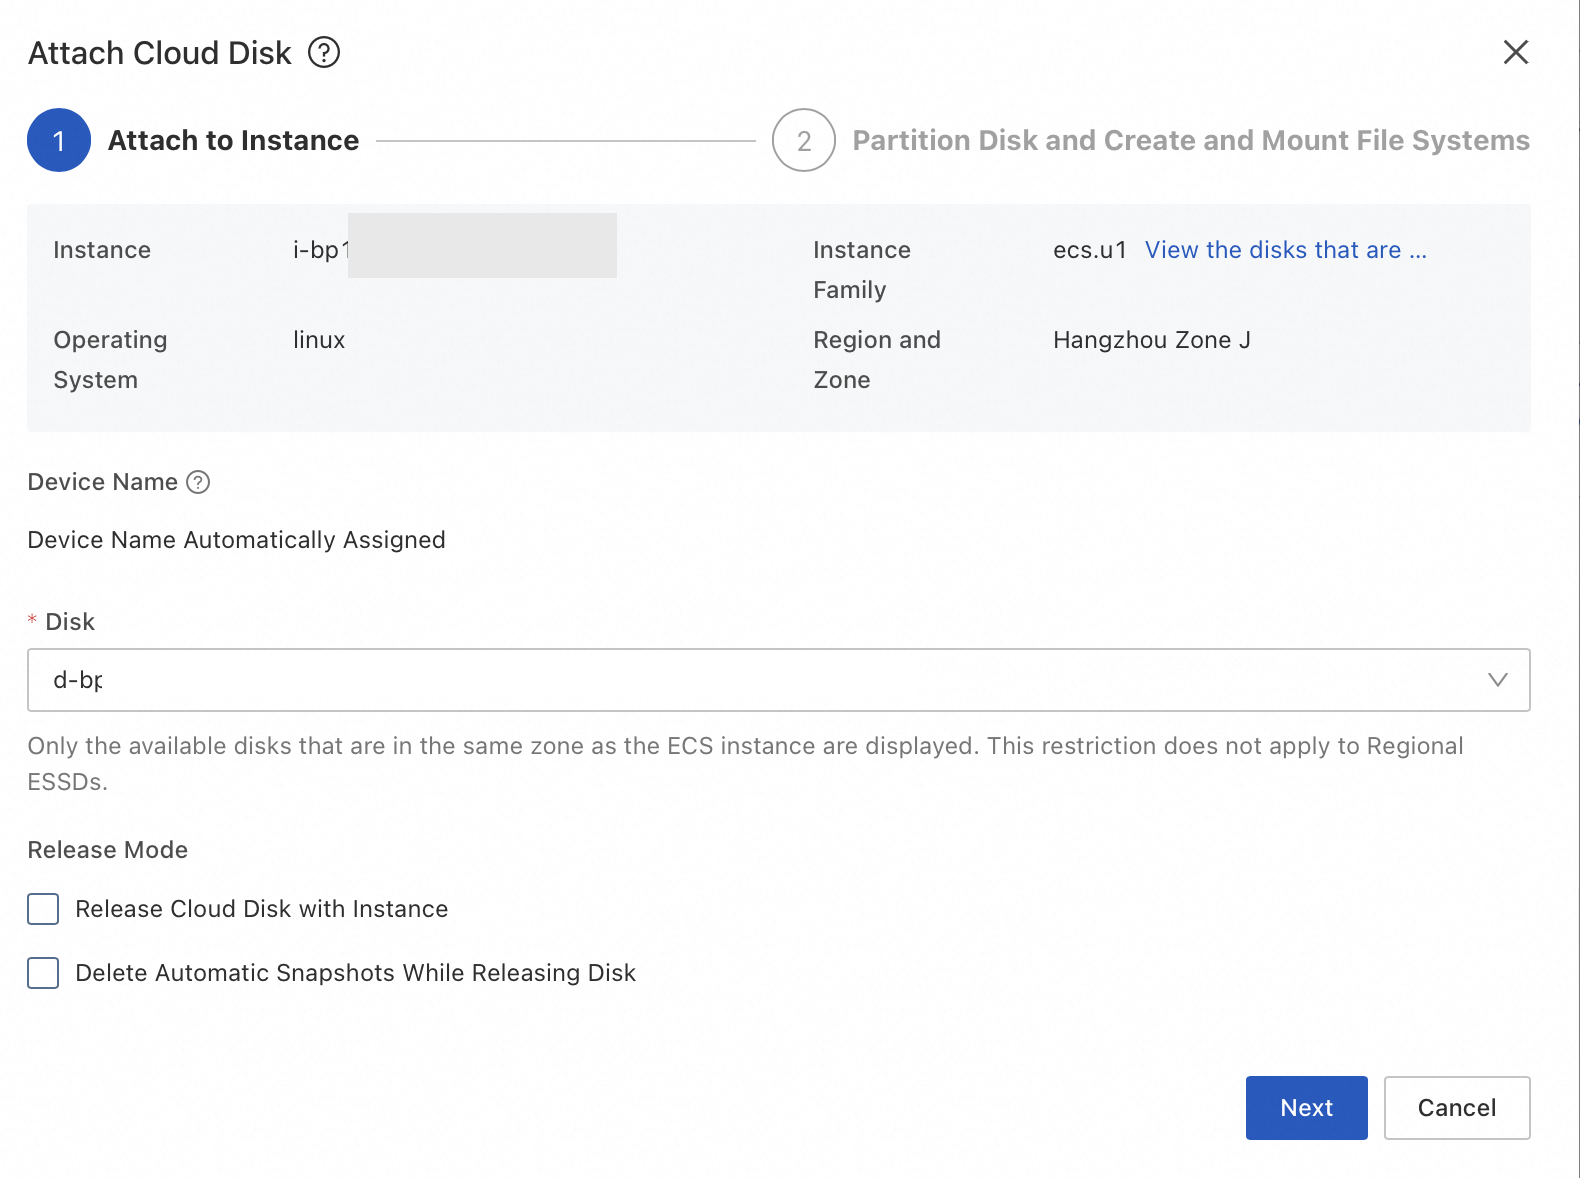The width and height of the screenshot is (1580, 1178).
Task: Enable Release Cloud Disk with Instance checkbox
Action: (x=43, y=909)
